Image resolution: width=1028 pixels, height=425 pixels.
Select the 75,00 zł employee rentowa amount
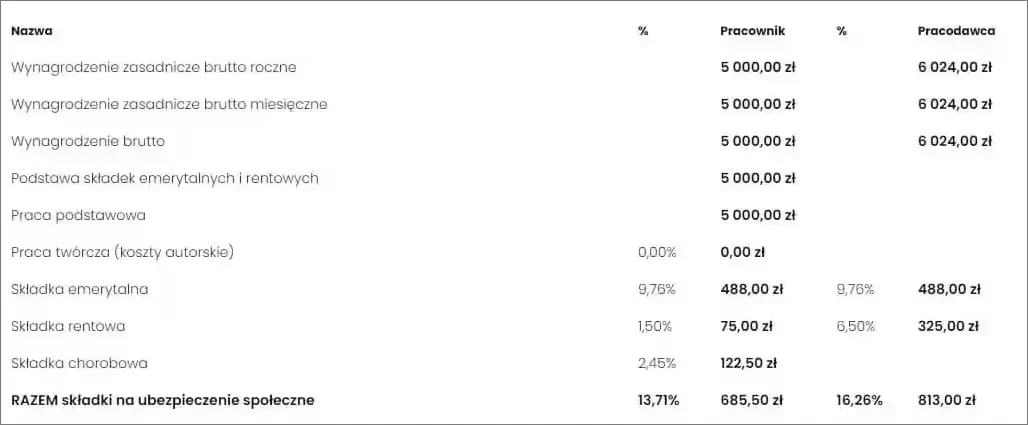pos(746,326)
